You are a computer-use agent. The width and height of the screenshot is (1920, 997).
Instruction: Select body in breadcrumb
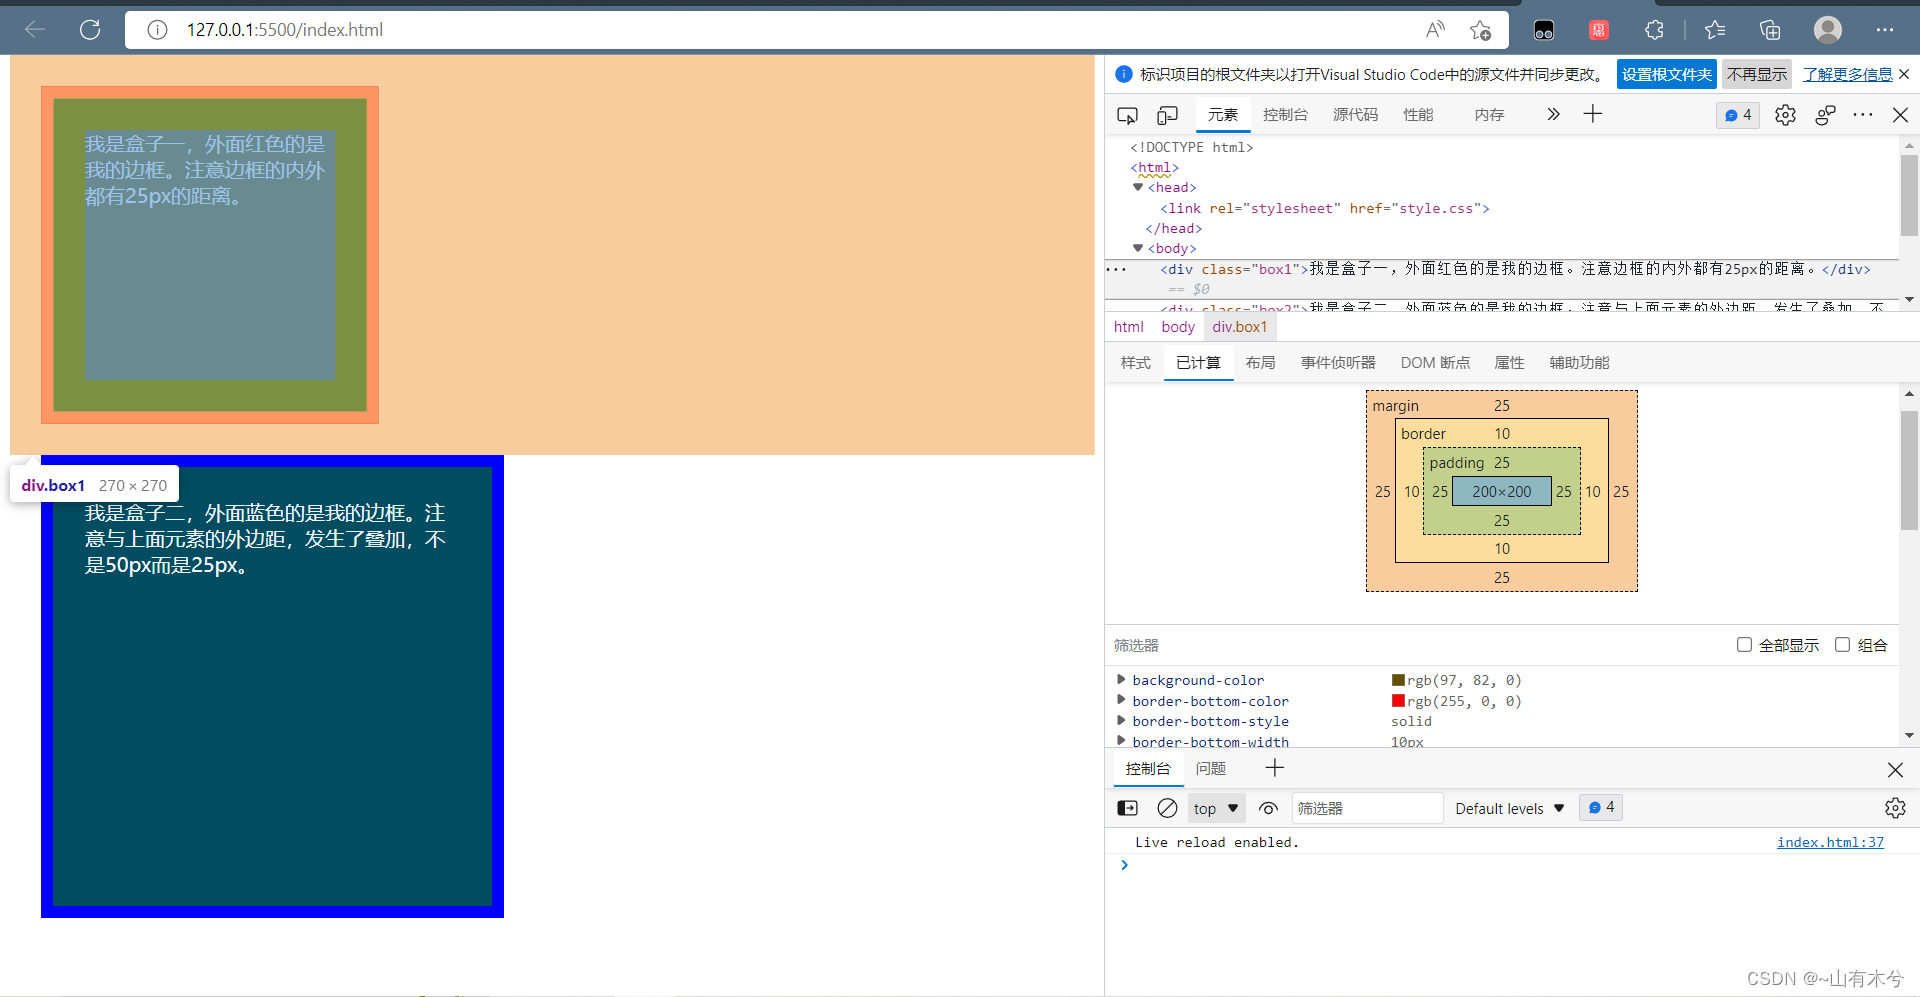[1178, 327]
